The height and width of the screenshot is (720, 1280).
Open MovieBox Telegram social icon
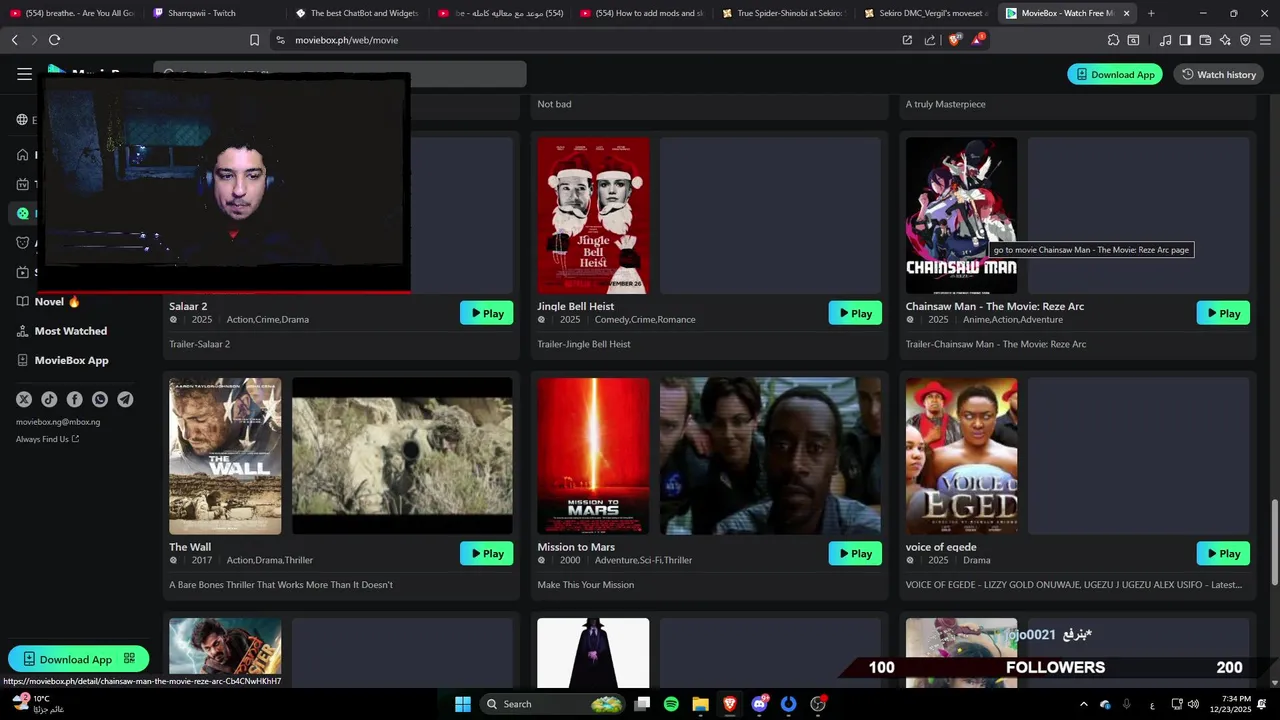coord(125,399)
